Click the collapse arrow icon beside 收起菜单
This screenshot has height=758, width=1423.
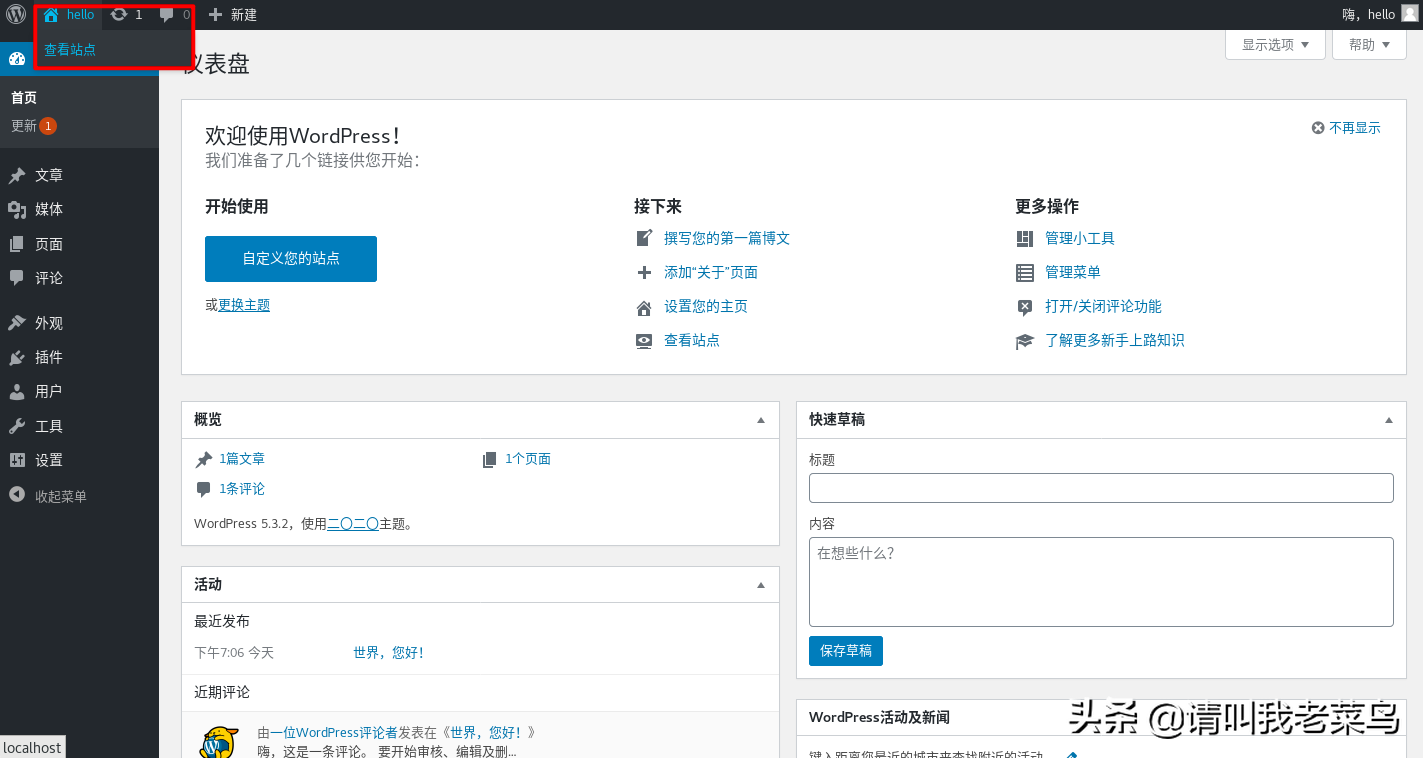[17, 495]
